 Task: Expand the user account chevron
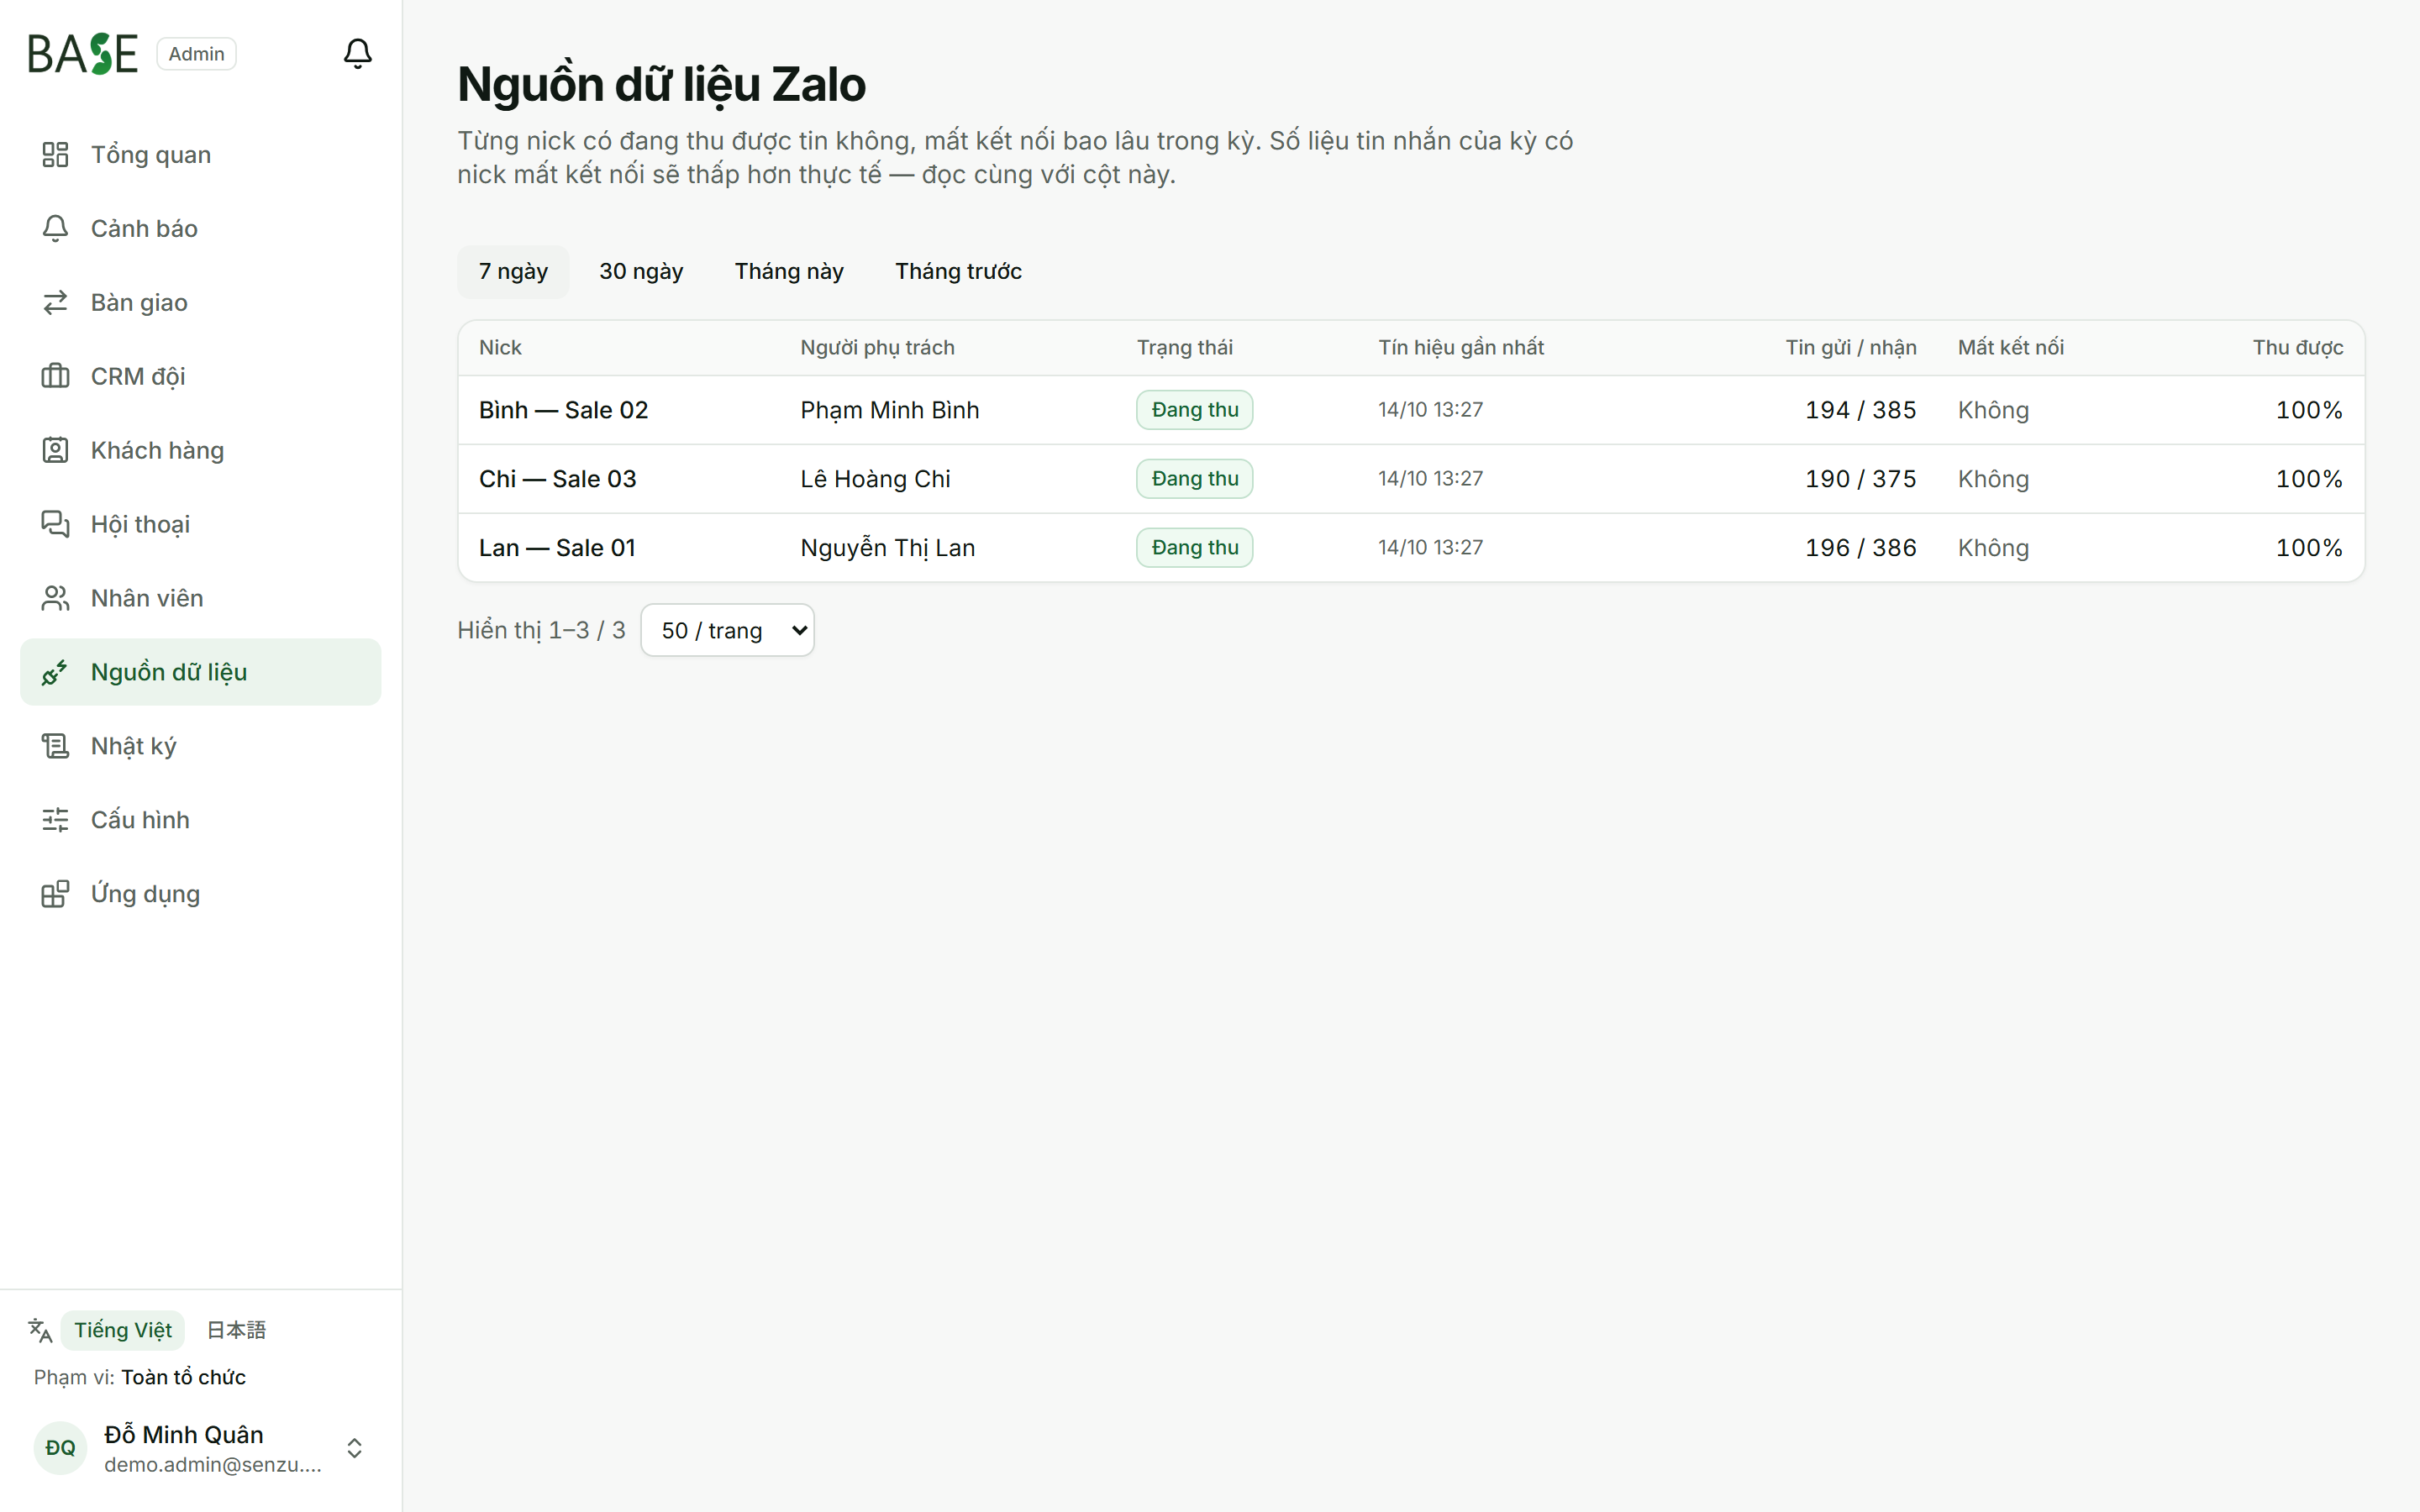click(x=354, y=1448)
